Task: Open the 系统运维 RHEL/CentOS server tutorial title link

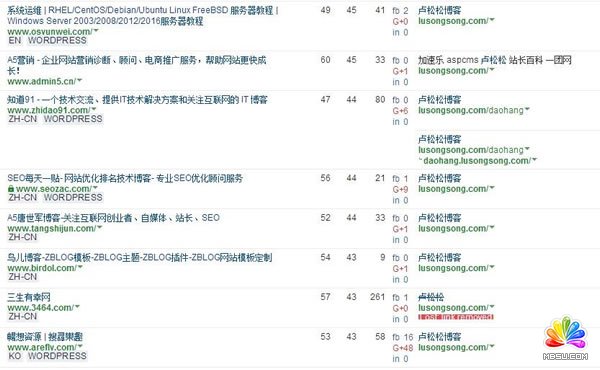Action: pos(143,16)
